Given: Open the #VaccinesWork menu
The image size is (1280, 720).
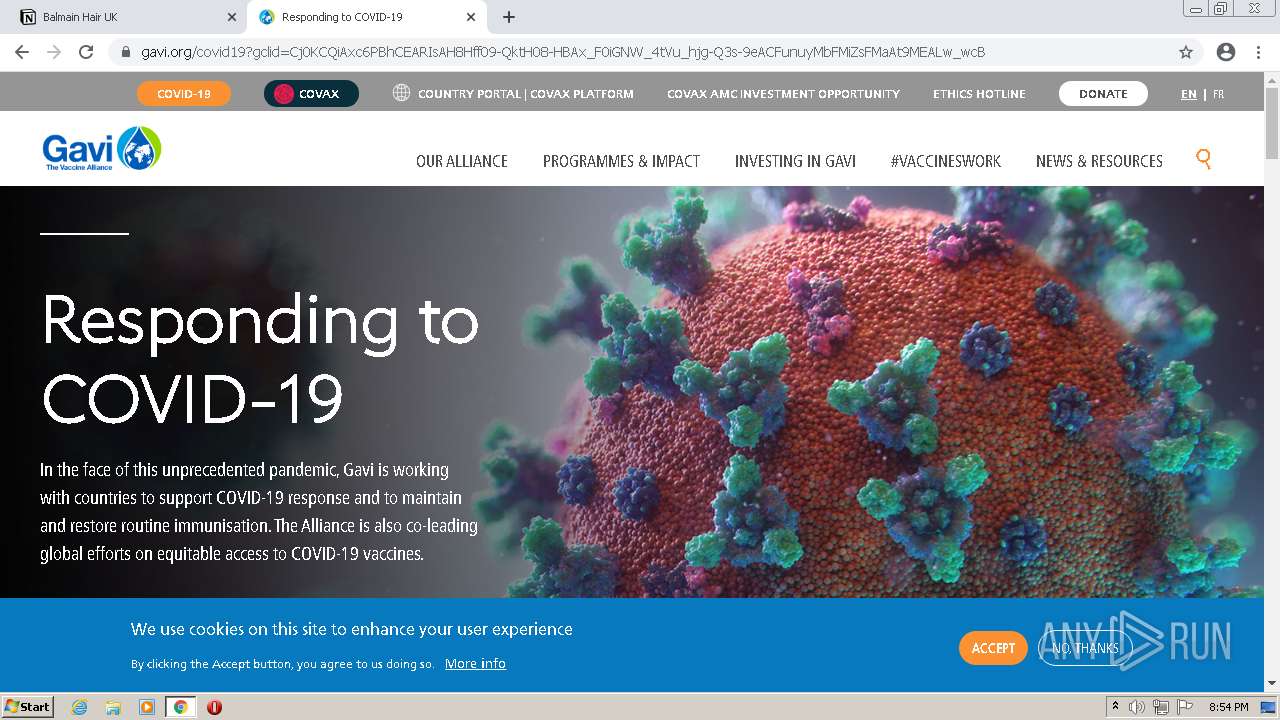Looking at the screenshot, I should click(946, 161).
